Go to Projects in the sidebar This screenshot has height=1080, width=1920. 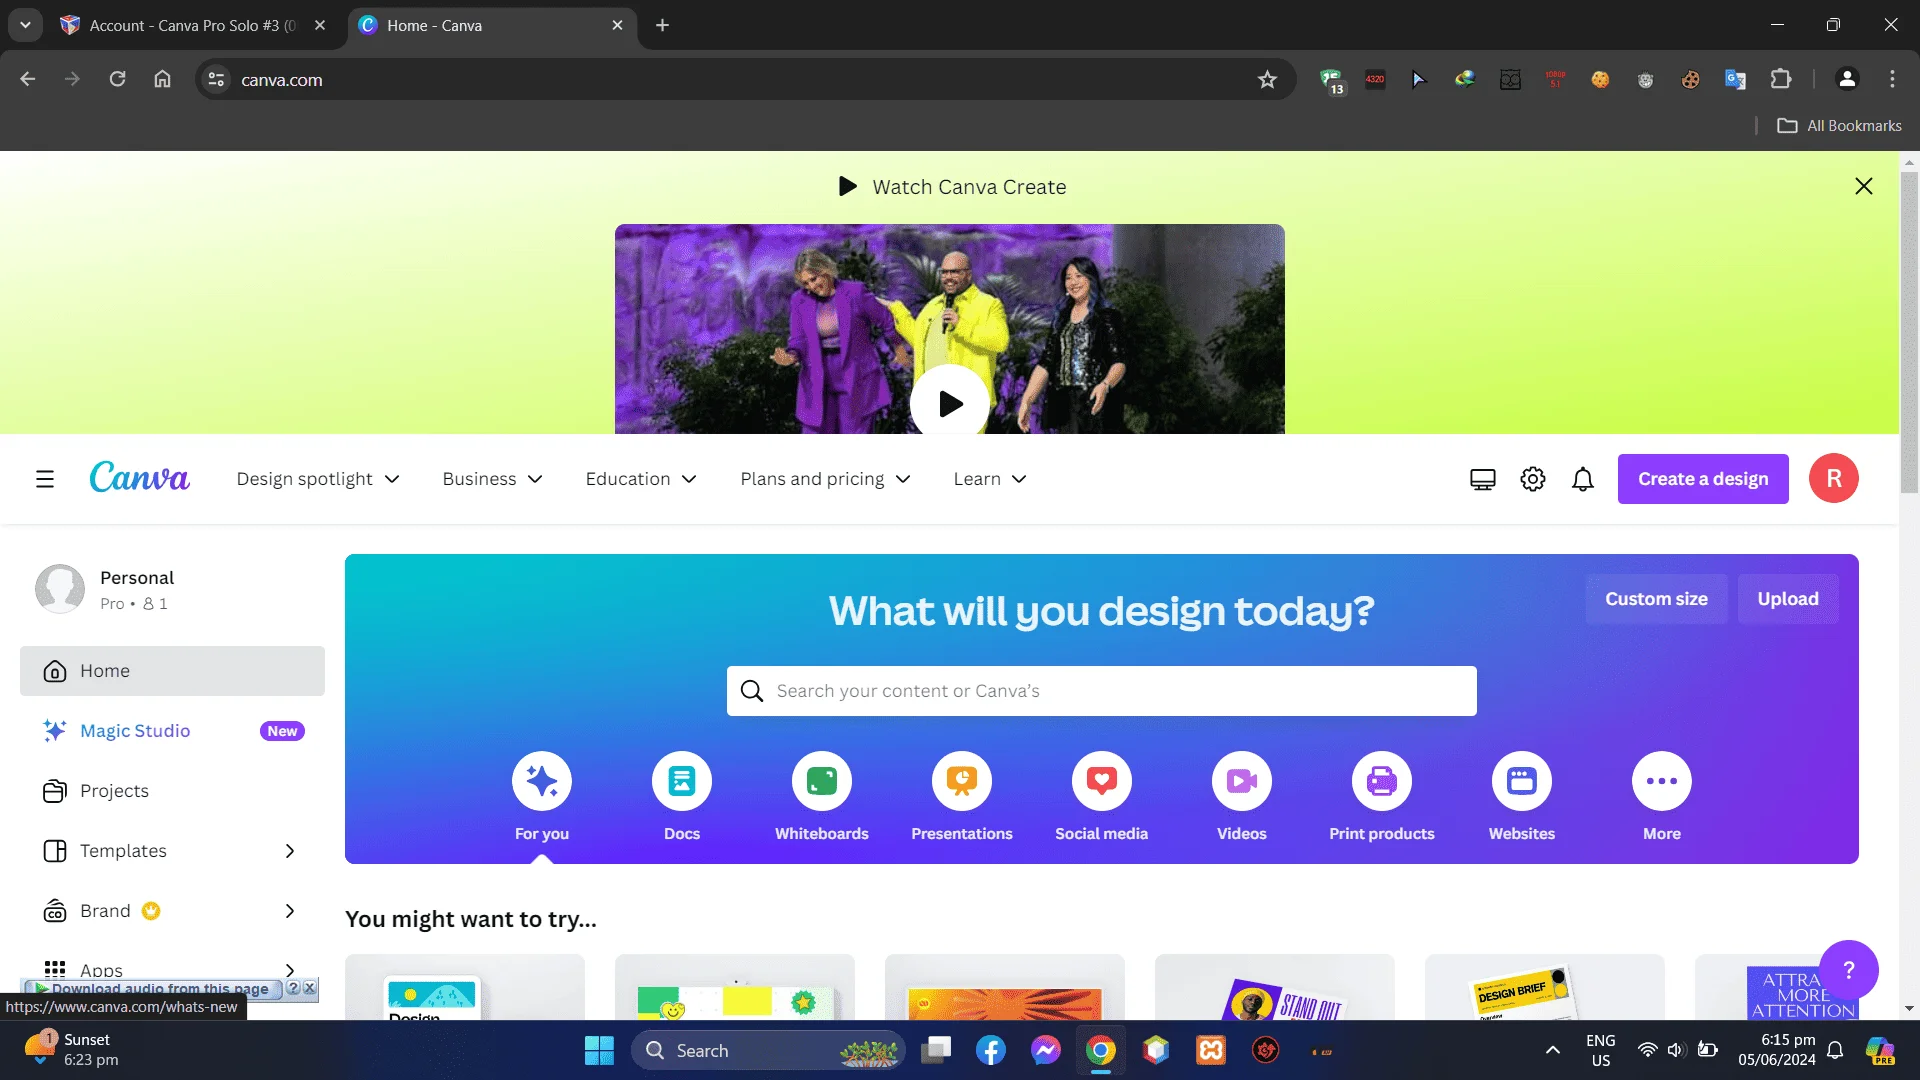(x=172, y=791)
